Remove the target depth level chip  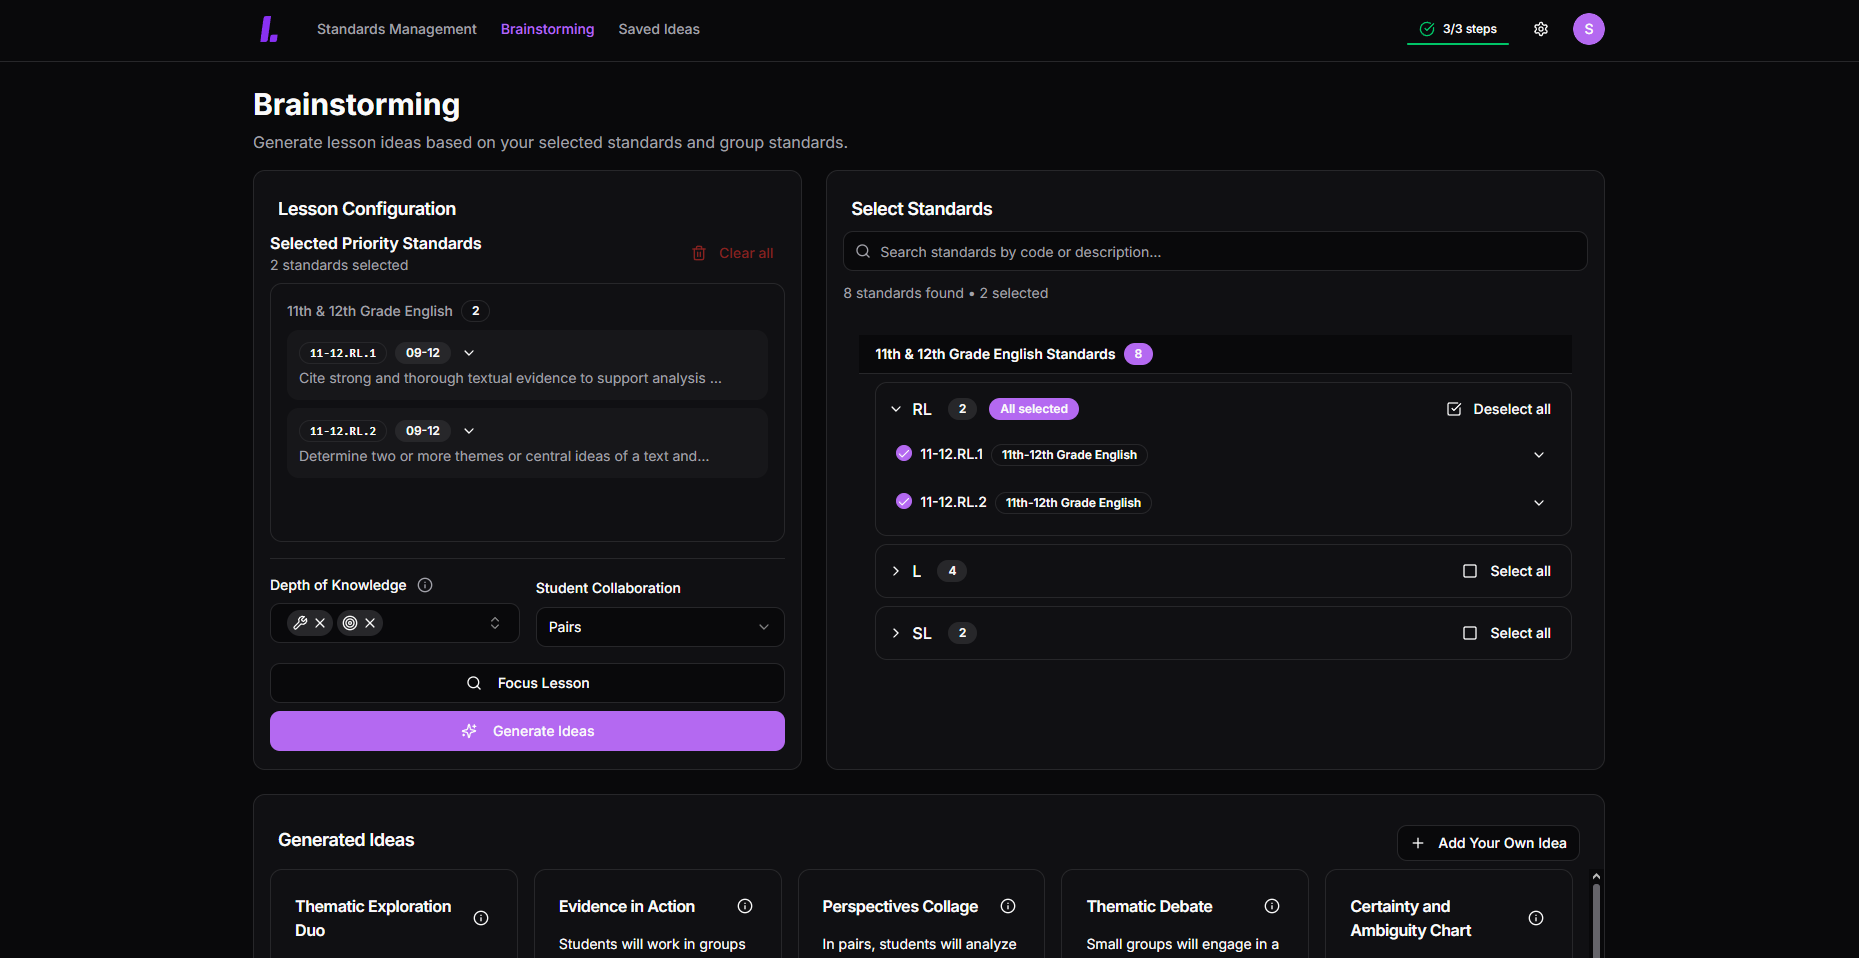370,623
